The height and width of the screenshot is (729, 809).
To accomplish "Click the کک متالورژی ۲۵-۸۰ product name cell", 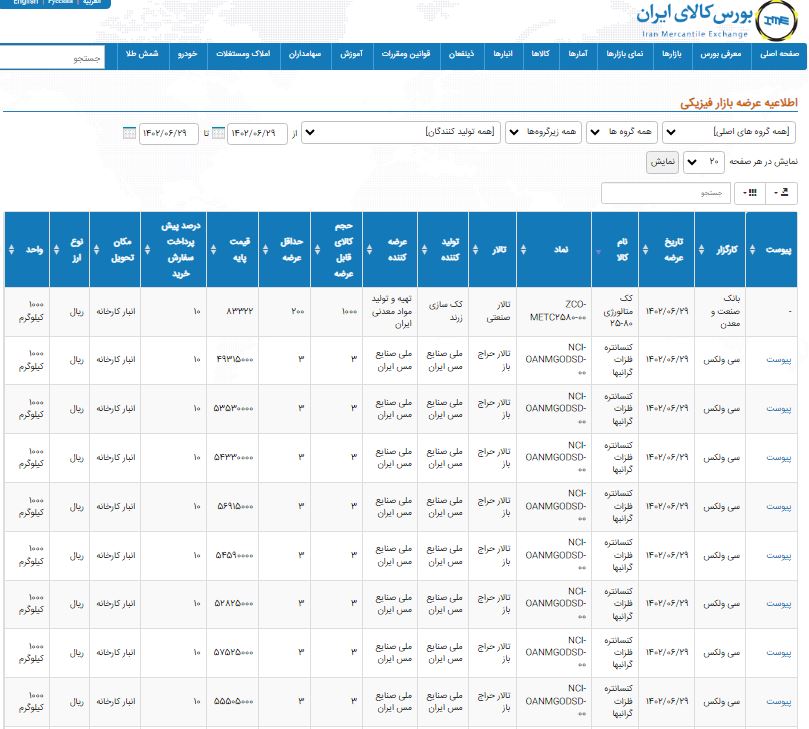I will [x=616, y=311].
